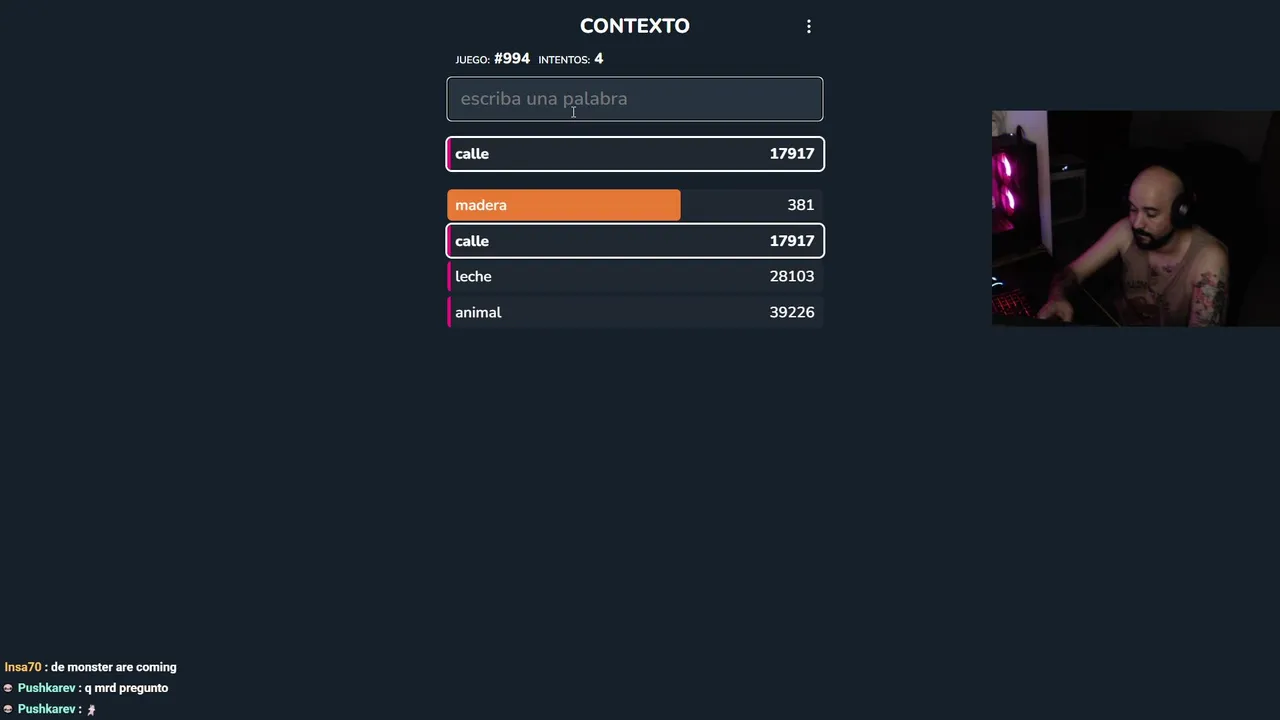
Task: Focus the "escriba una palabra" input field
Action: 634,99
